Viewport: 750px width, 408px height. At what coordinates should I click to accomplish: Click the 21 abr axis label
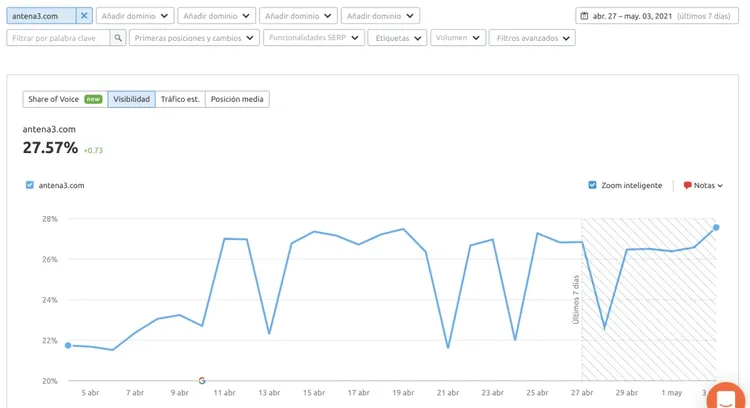point(448,393)
